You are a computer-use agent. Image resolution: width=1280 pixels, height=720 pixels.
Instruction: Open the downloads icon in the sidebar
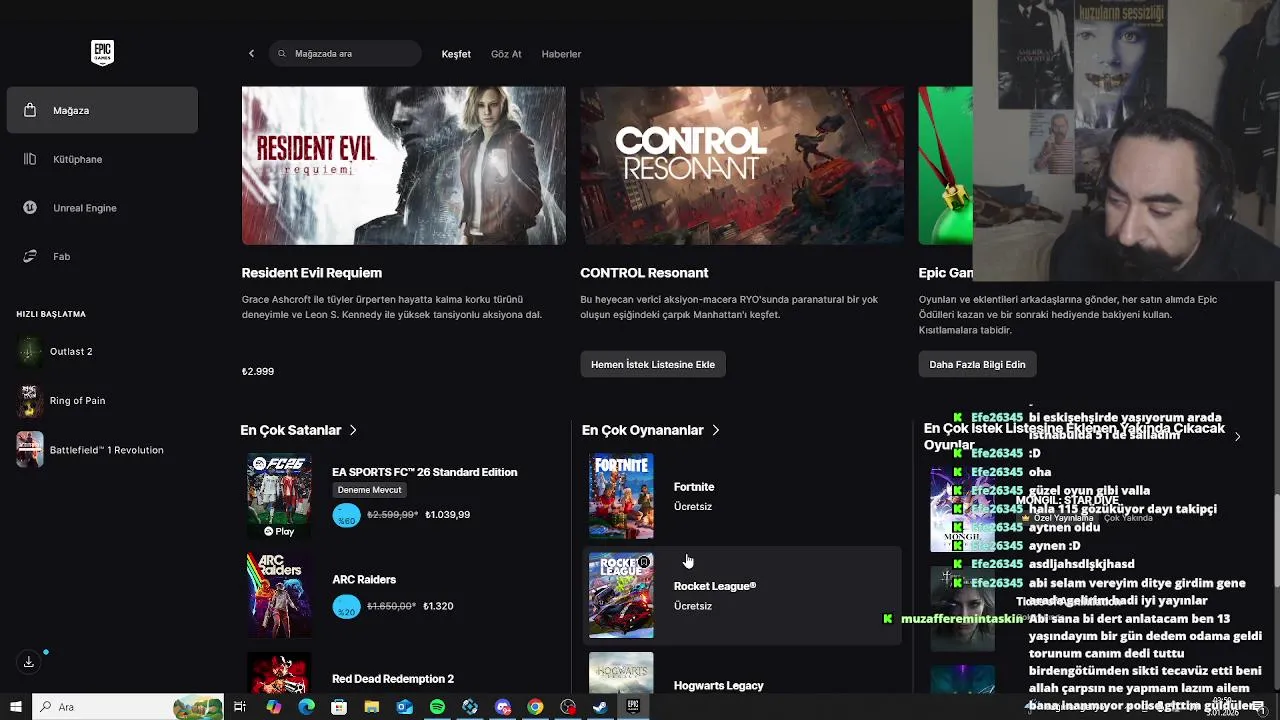pyautogui.click(x=29, y=662)
